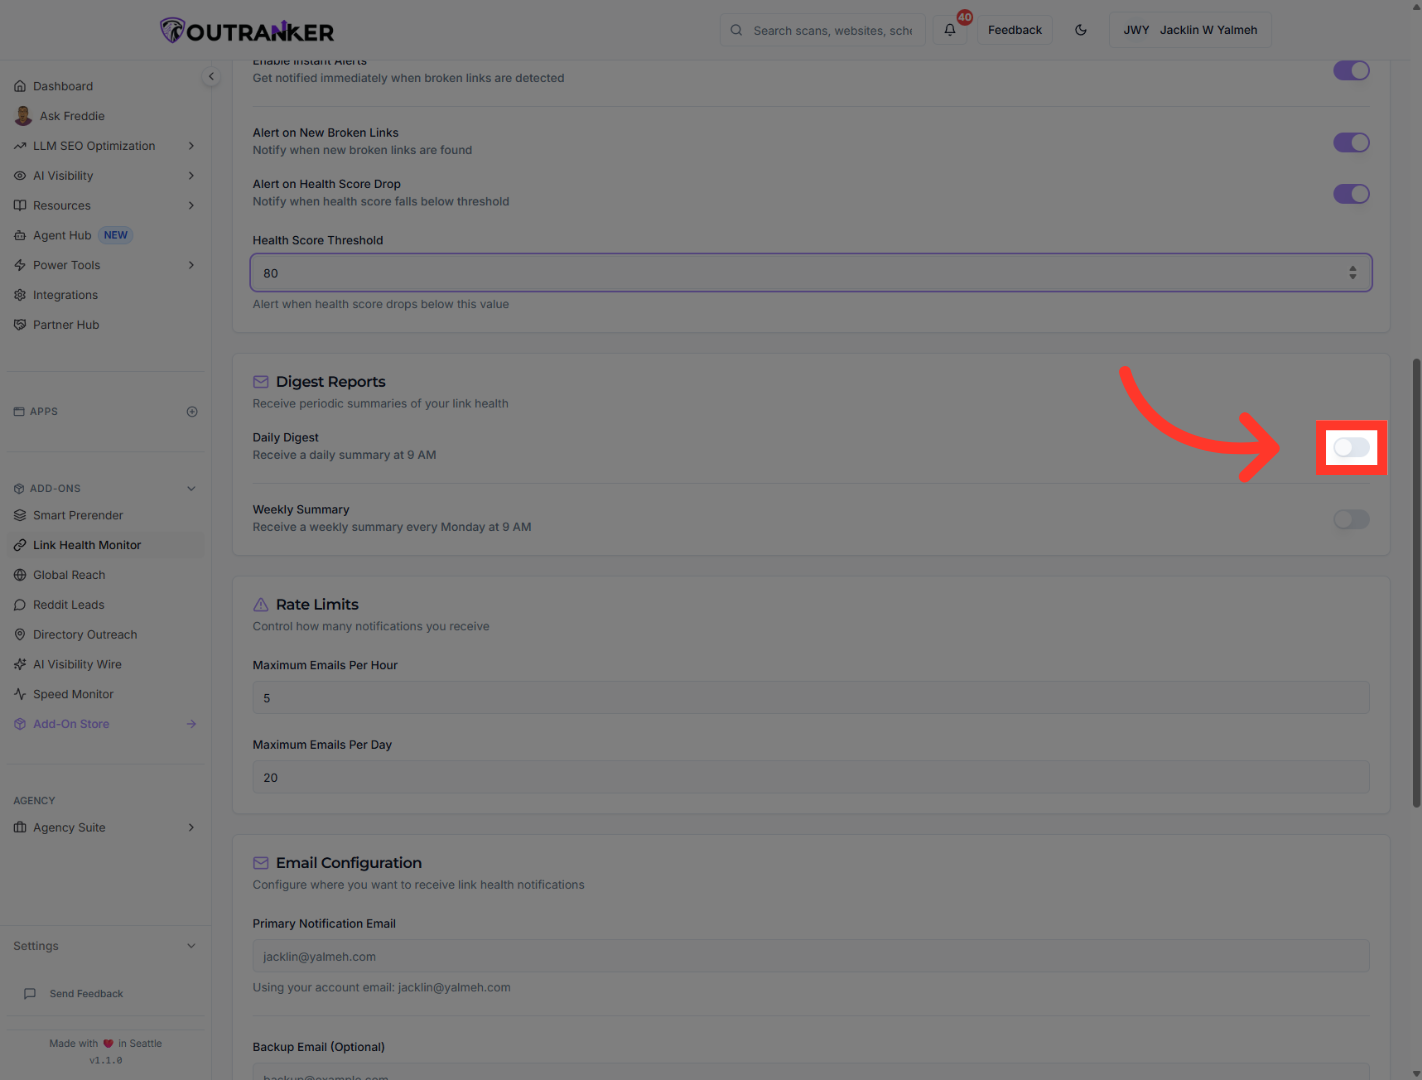Open Ask Freddie avatar icon
This screenshot has width=1422, height=1080.
(23, 116)
